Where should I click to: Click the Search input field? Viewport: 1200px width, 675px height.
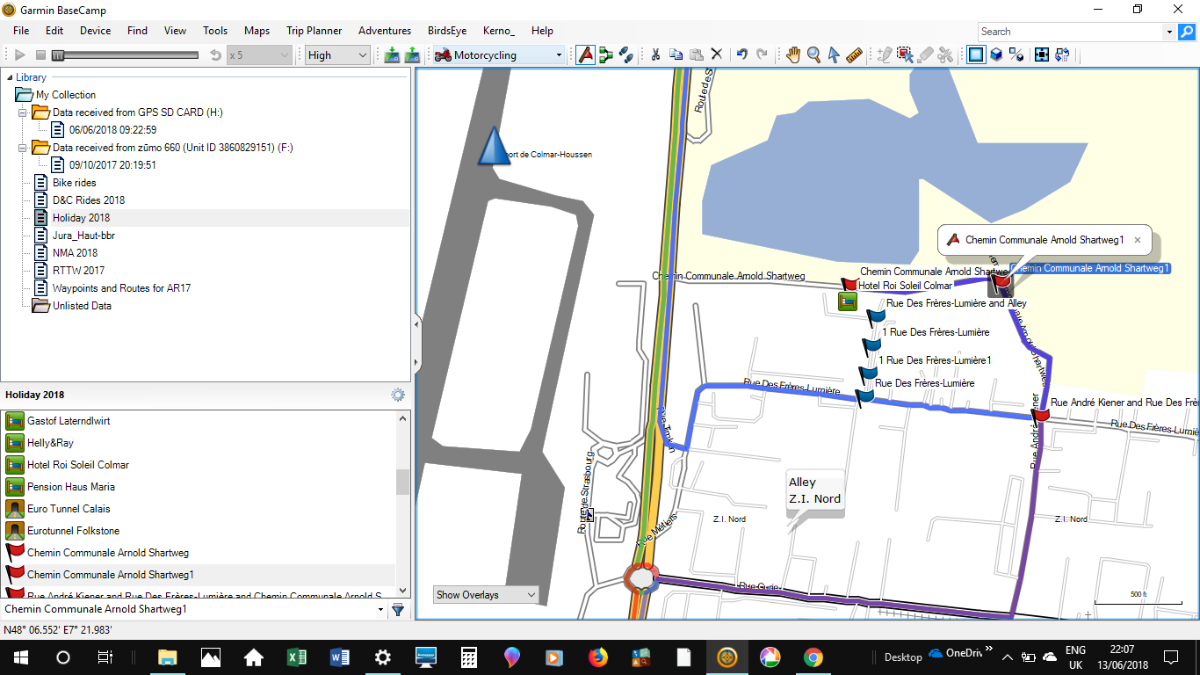(1070, 32)
